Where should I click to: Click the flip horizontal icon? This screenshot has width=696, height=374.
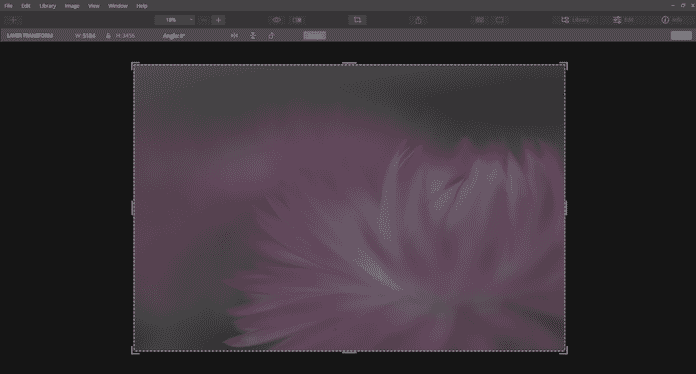[234, 35]
